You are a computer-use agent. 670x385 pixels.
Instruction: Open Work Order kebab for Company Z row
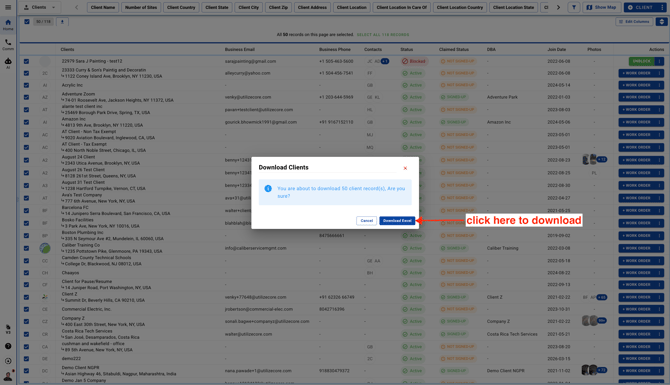tap(660, 321)
